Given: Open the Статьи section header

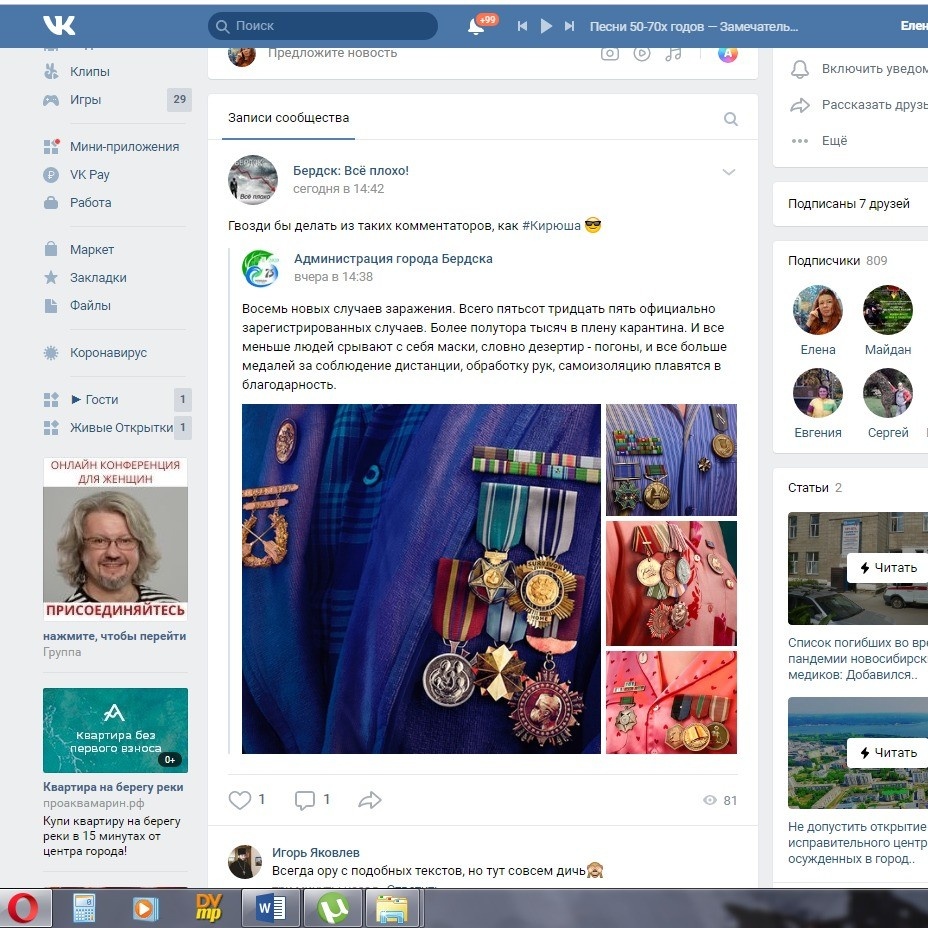Looking at the screenshot, I should coord(814,488).
